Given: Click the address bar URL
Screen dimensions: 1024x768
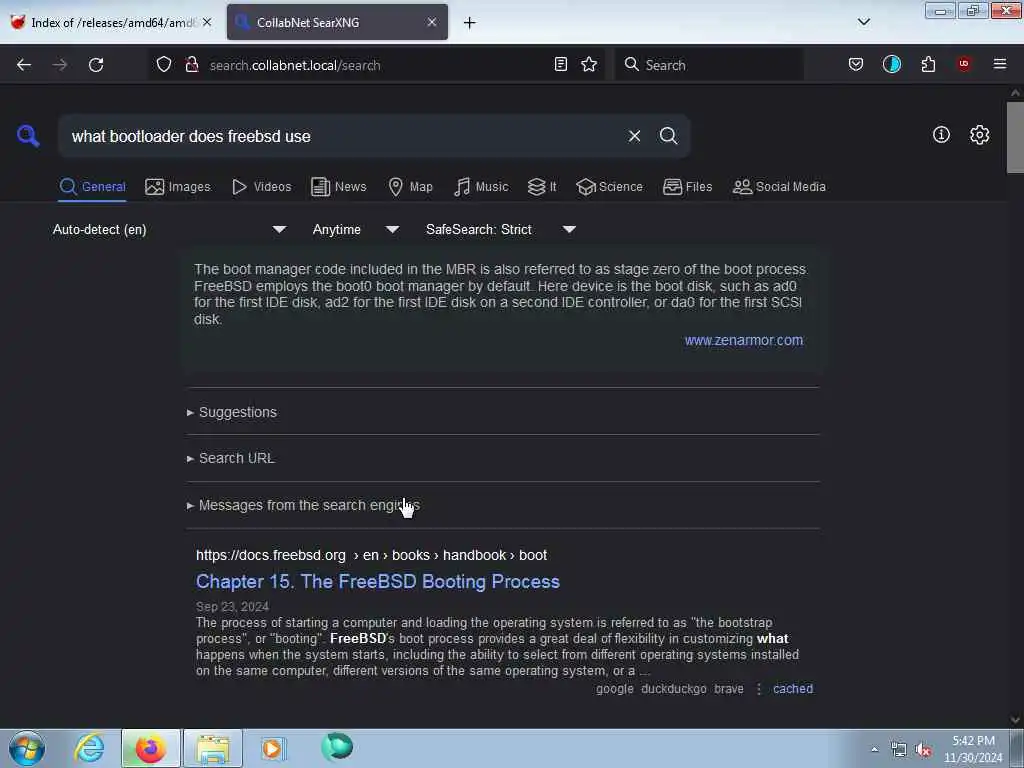Looking at the screenshot, I should click(x=295, y=65).
